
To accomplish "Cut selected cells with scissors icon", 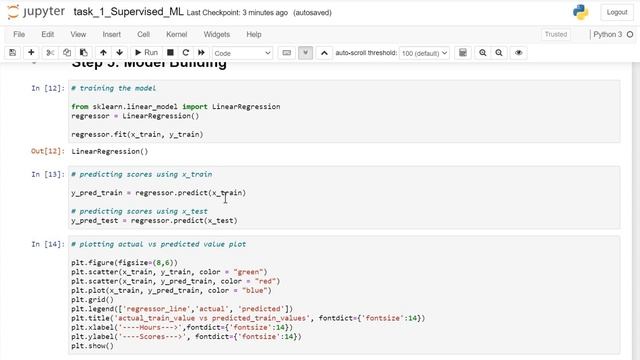I will [x=50, y=53].
